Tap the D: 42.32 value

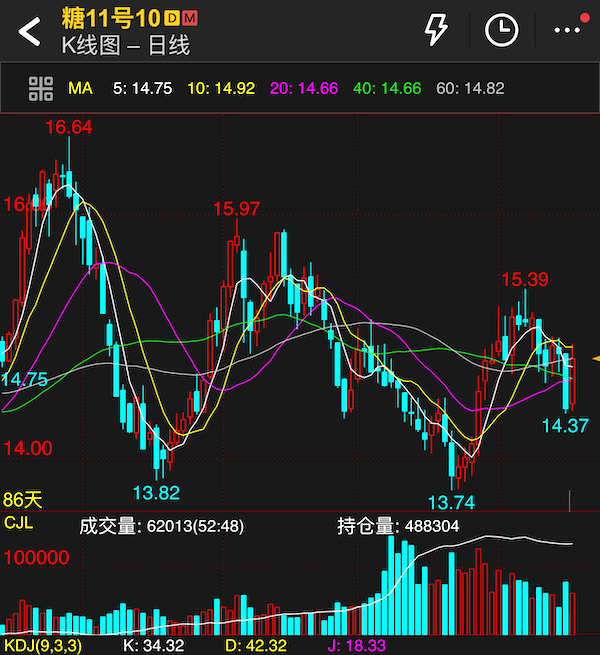tap(256, 646)
